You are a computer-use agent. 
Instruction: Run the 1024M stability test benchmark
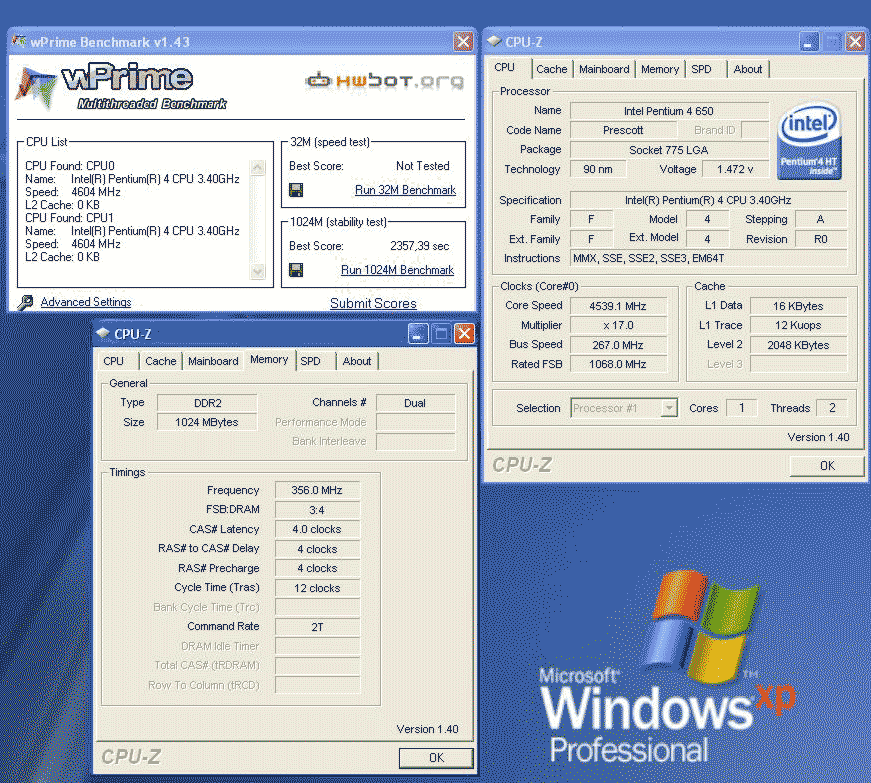(397, 270)
